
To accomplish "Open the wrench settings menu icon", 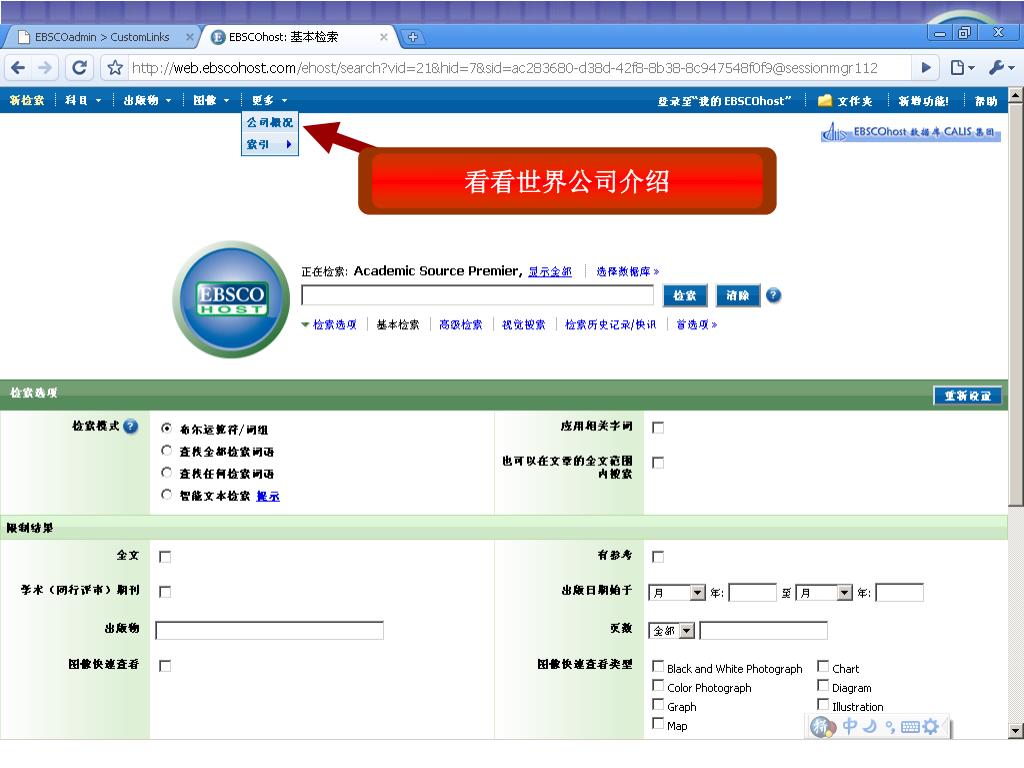I will [x=1002, y=67].
